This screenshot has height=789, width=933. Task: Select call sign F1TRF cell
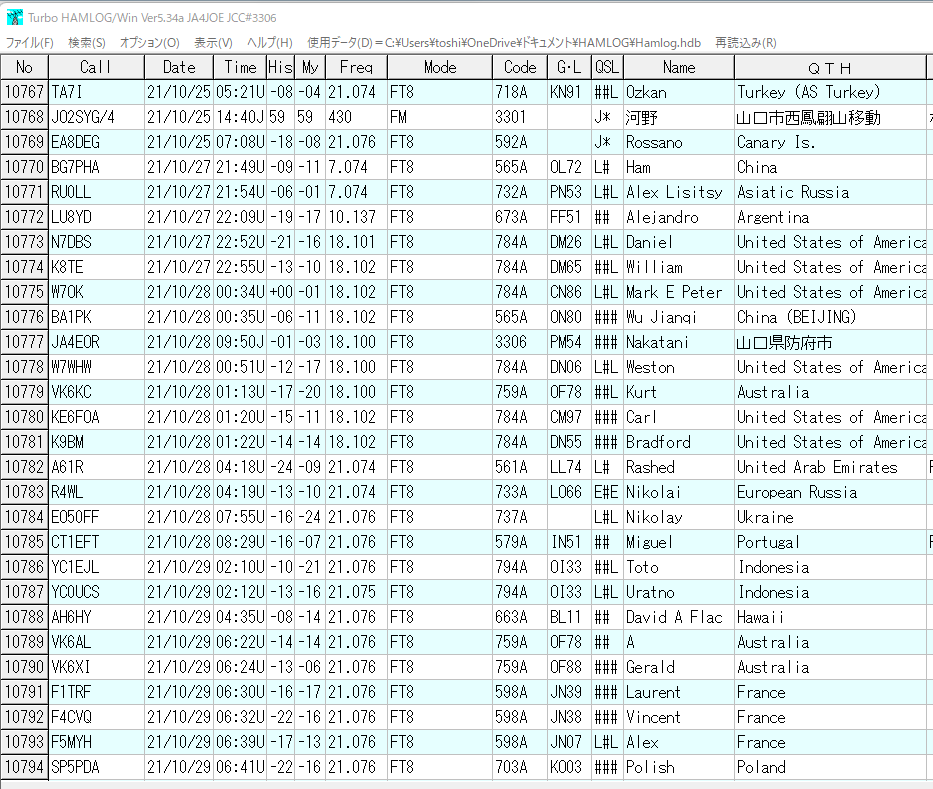pyautogui.click(x=97, y=692)
